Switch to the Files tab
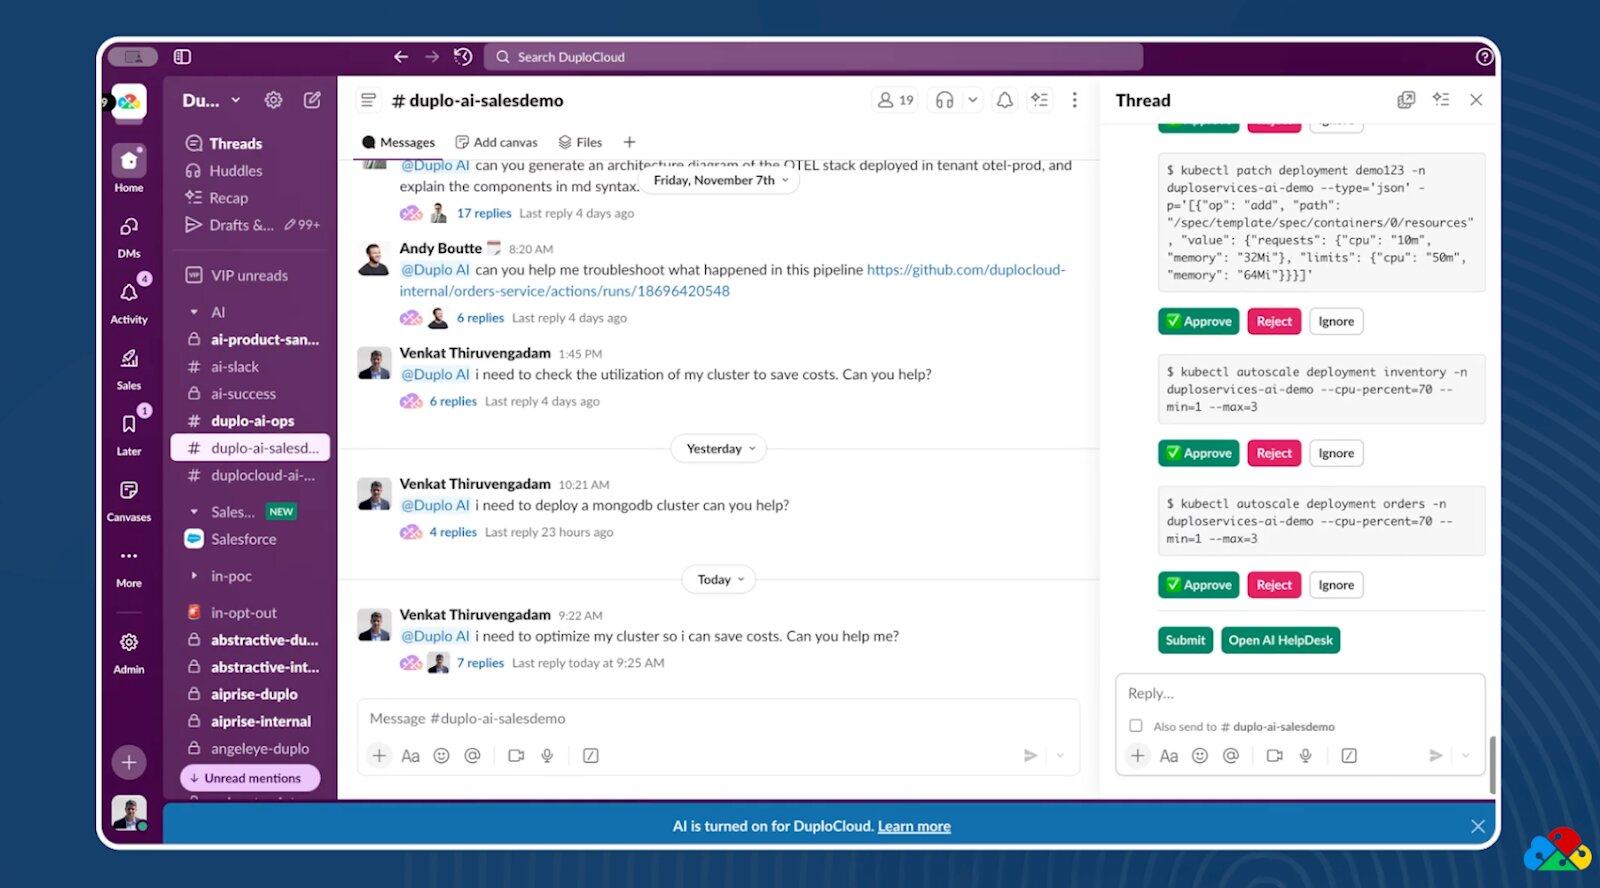The image size is (1600, 888). (x=580, y=142)
